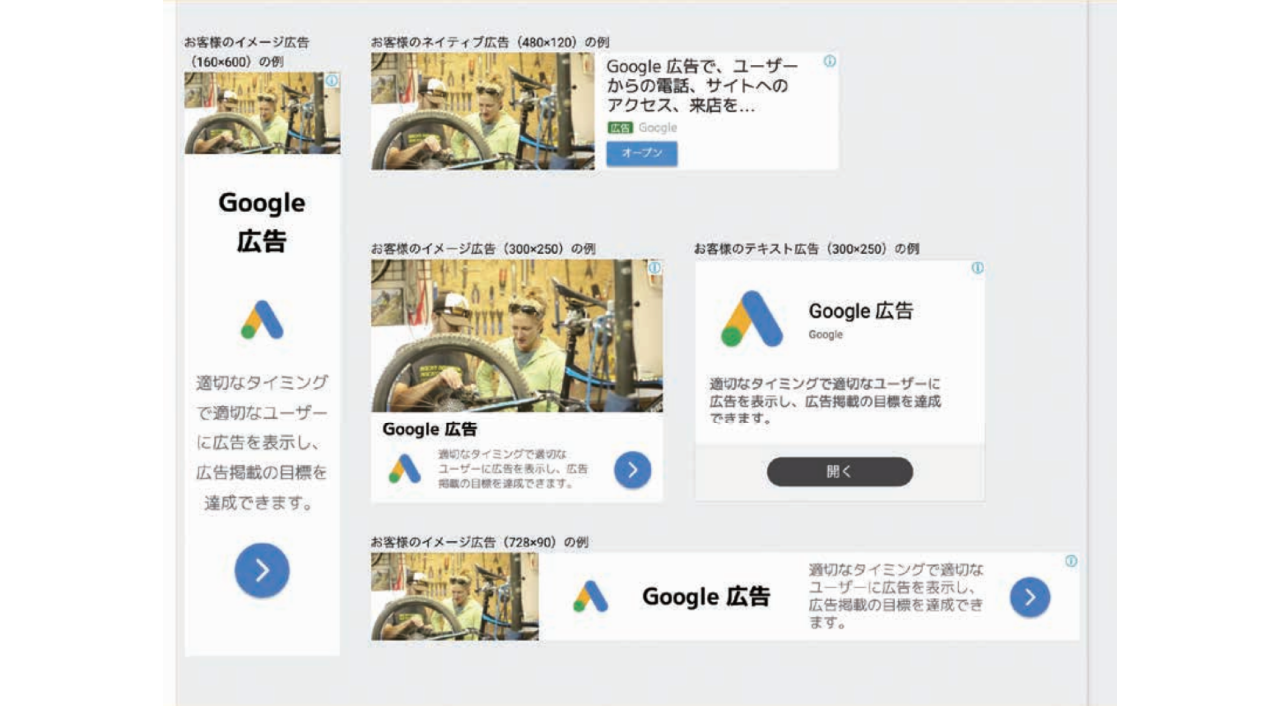Click the AdChoices info icon on skyscraper ad
Viewport: 1280px width, 707px height.
coord(332,79)
